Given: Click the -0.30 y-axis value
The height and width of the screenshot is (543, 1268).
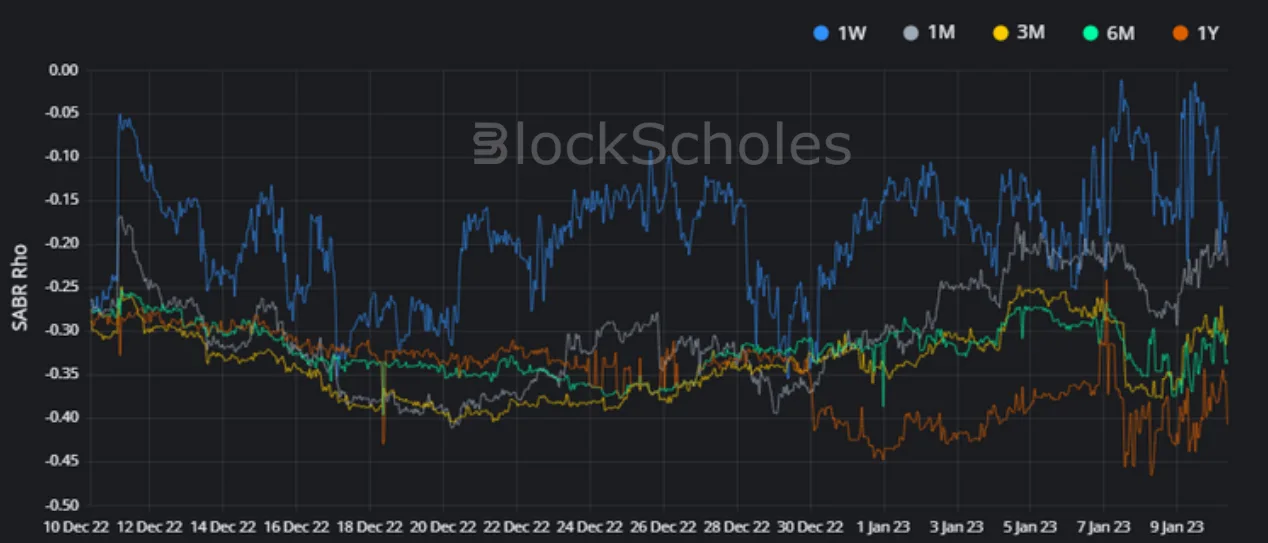Looking at the screenshot, I should [61, 331].
